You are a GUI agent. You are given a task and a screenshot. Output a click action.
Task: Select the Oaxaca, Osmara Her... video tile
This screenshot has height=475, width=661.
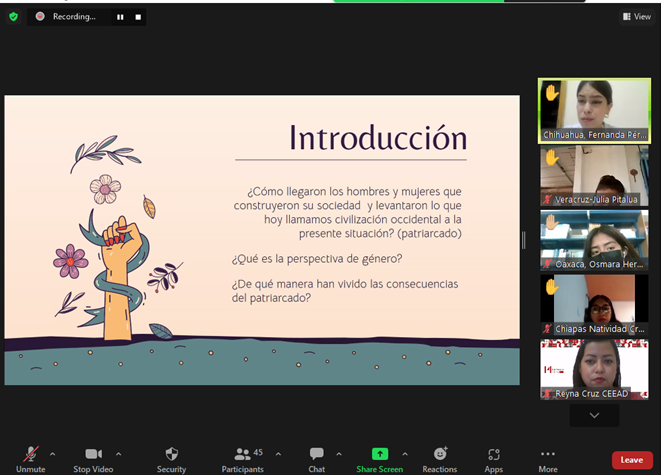[x=594, y=240]
